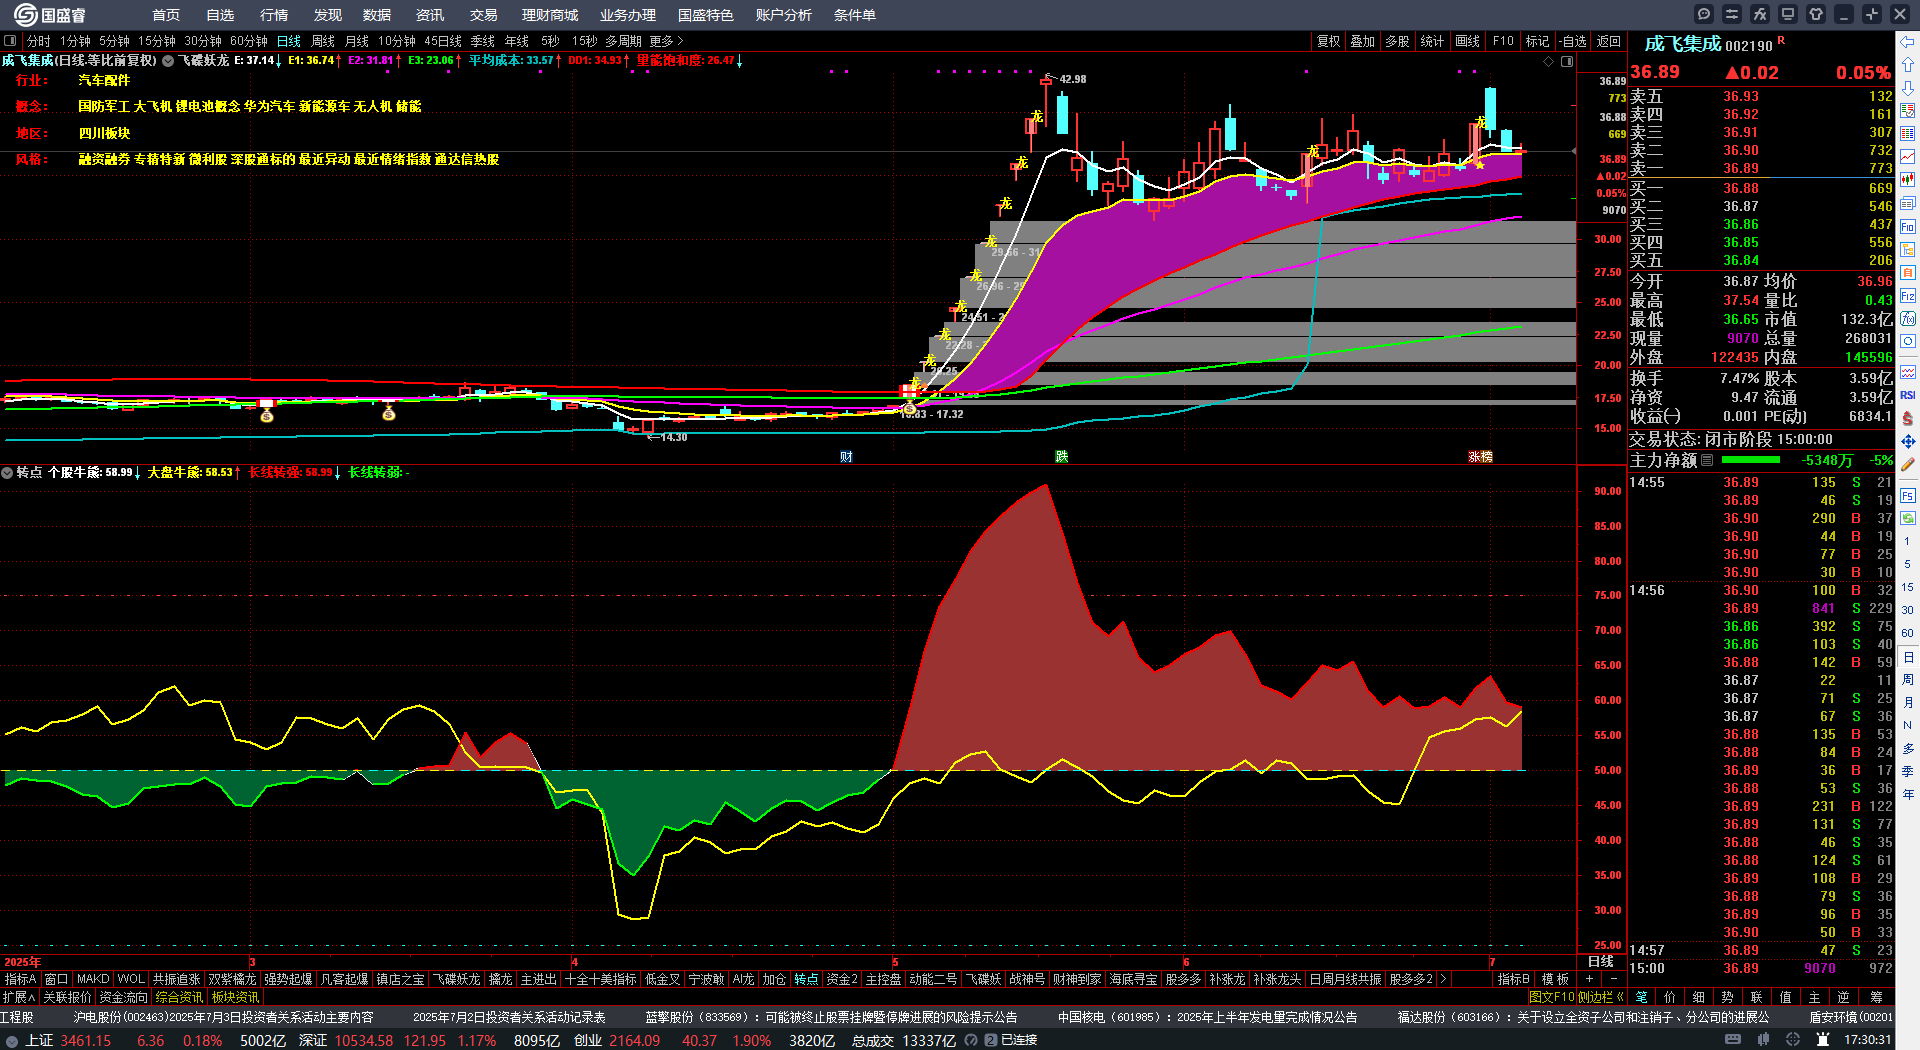Open the 指标A indicator group menu

tap(20, 979)
